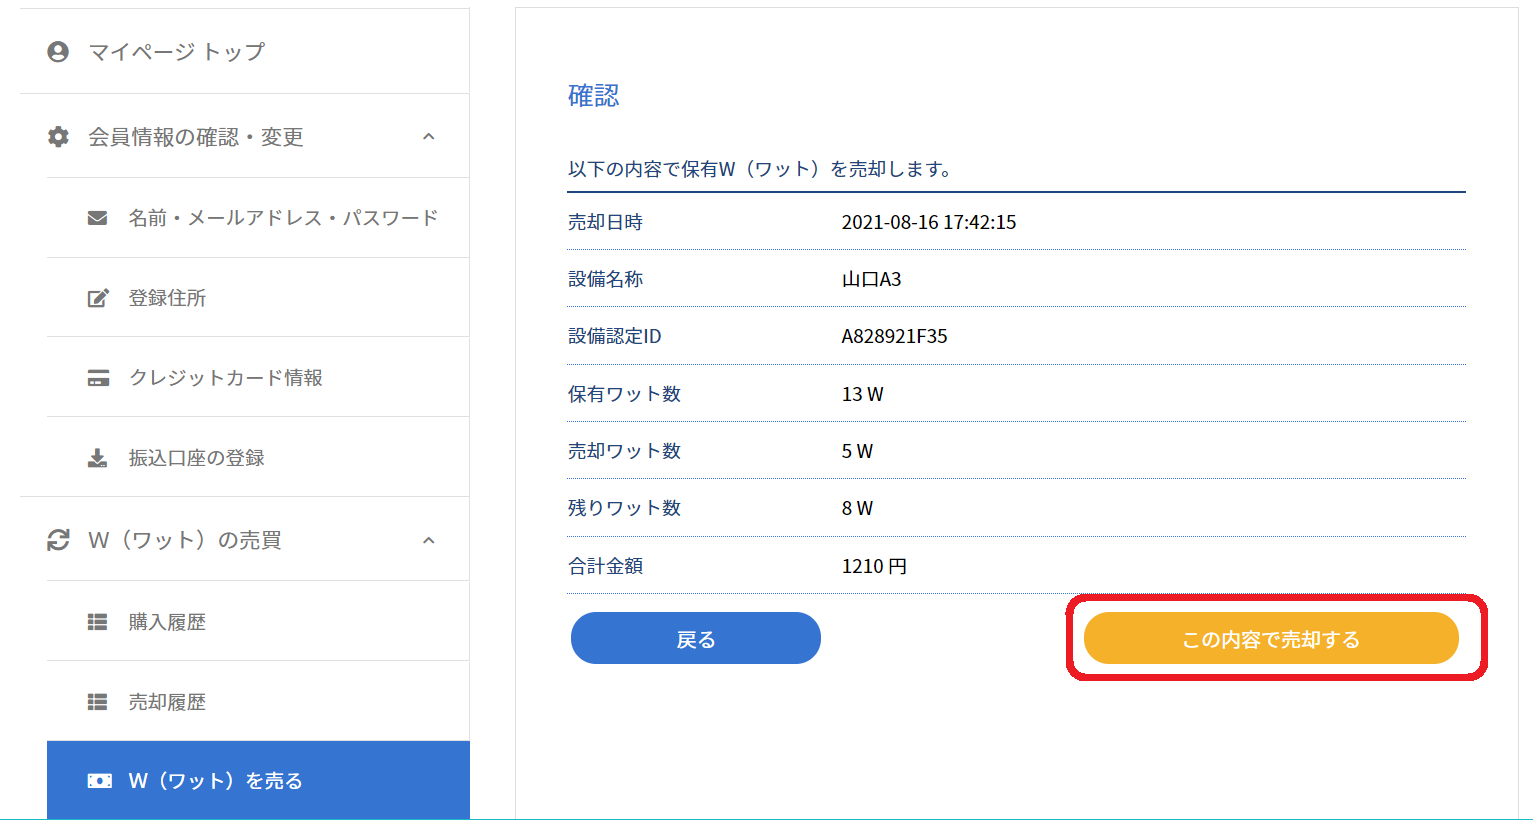Collapse the 会員情報の確認・変更 section chevron
This screenshot has width=1533, height=820.
pyautogui.click(x=429, y=137)
